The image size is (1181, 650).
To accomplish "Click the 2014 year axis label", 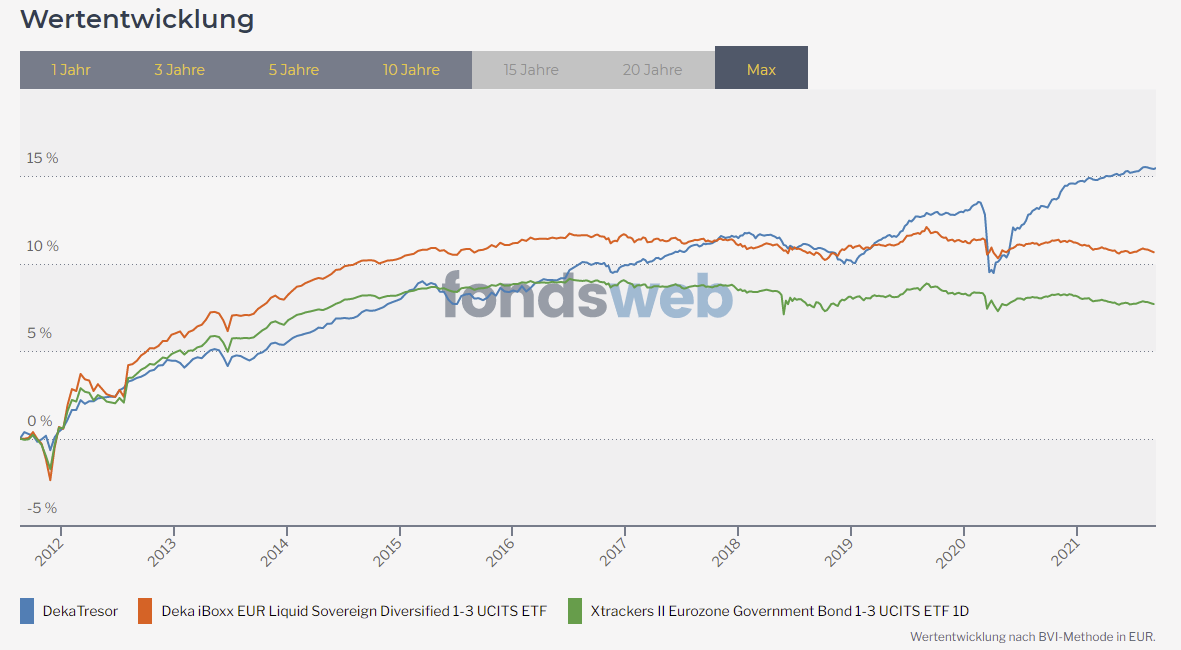I will [x=275, y=552].
